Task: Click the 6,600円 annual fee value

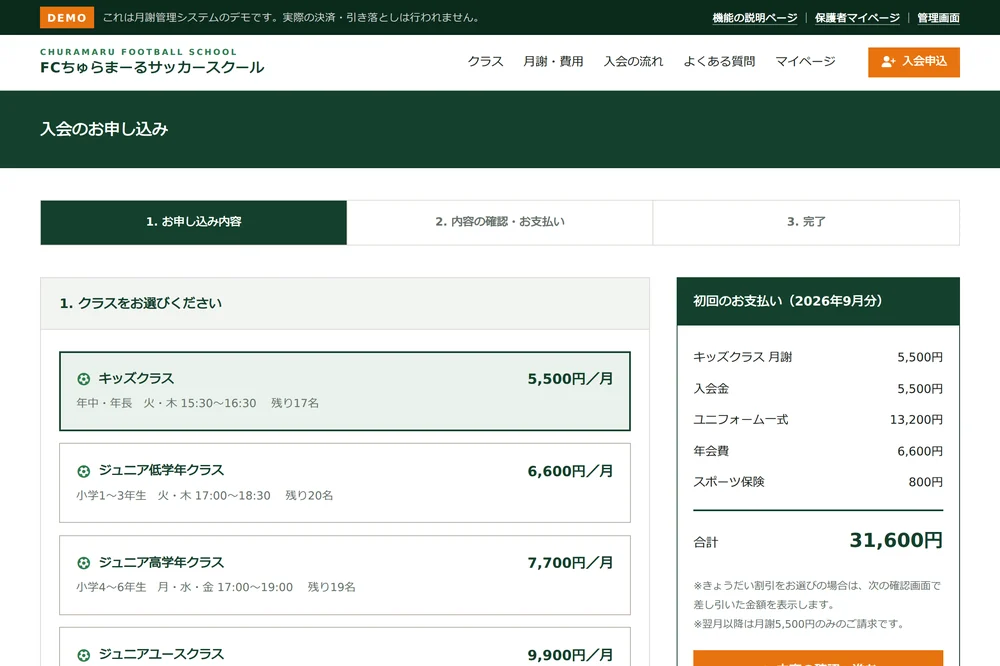Action: [920, 451]
